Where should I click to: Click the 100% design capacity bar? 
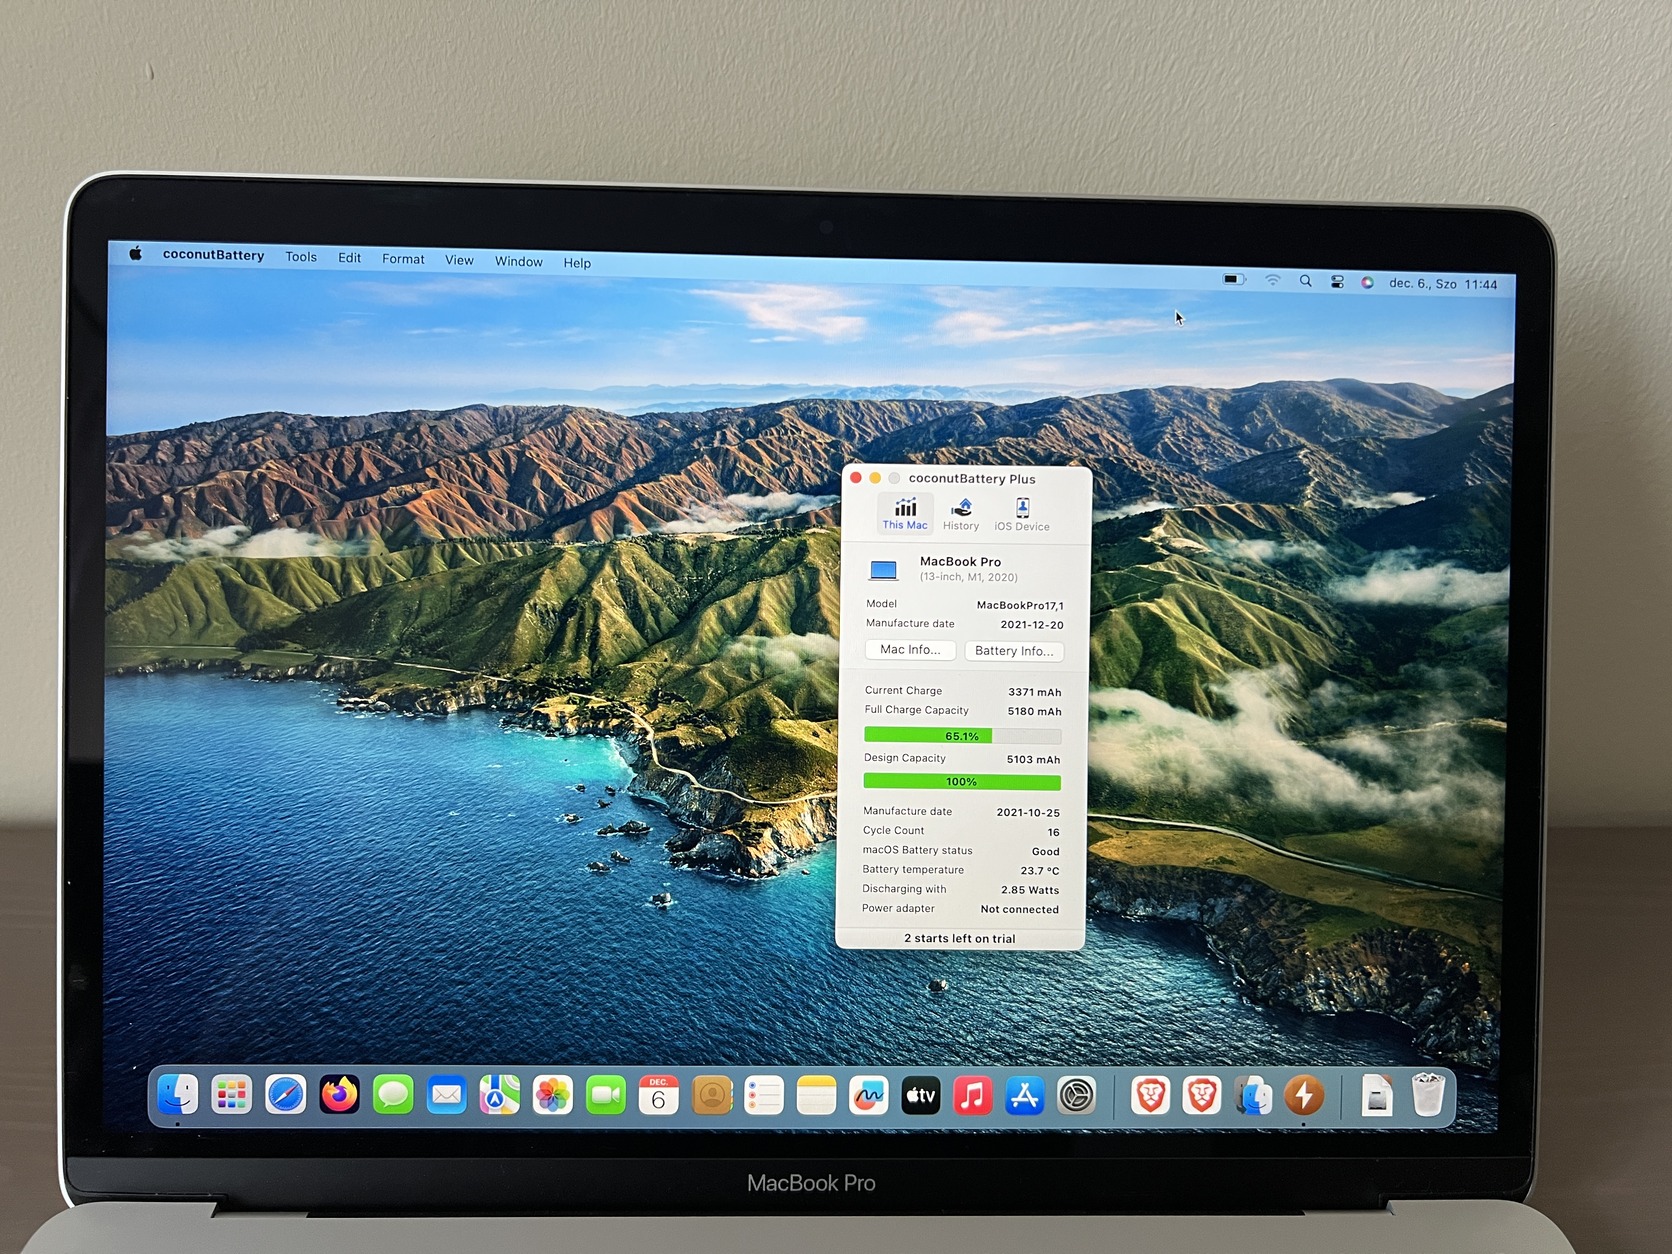coord(961,782)
